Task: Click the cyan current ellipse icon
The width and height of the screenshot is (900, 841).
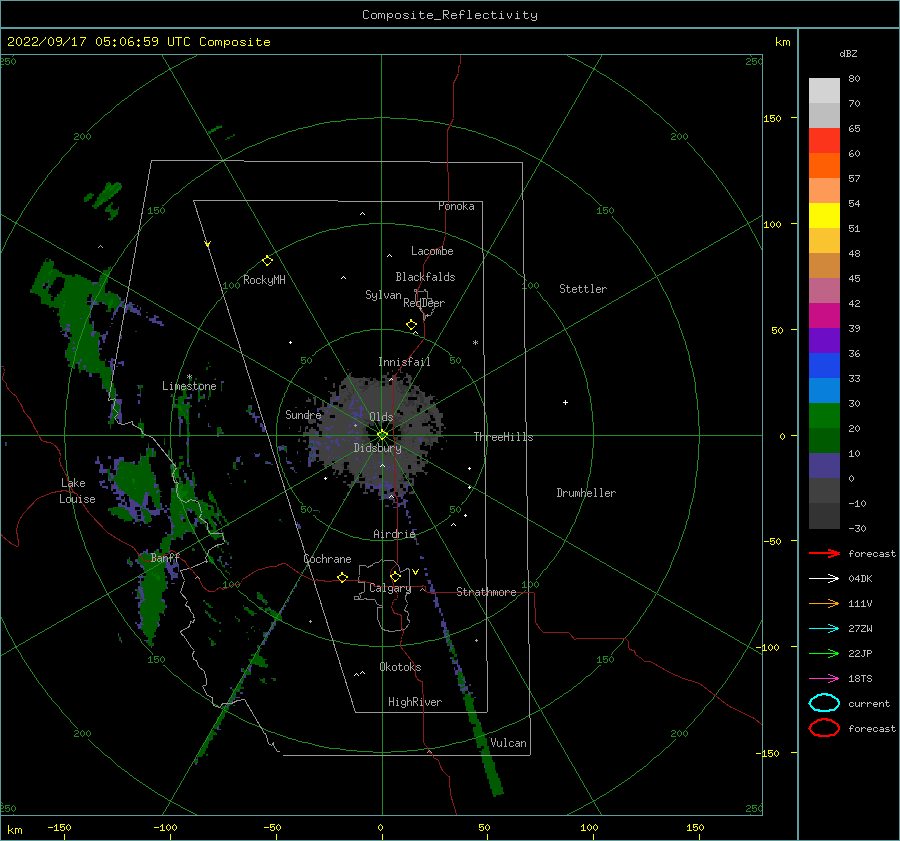Action: 824,703
